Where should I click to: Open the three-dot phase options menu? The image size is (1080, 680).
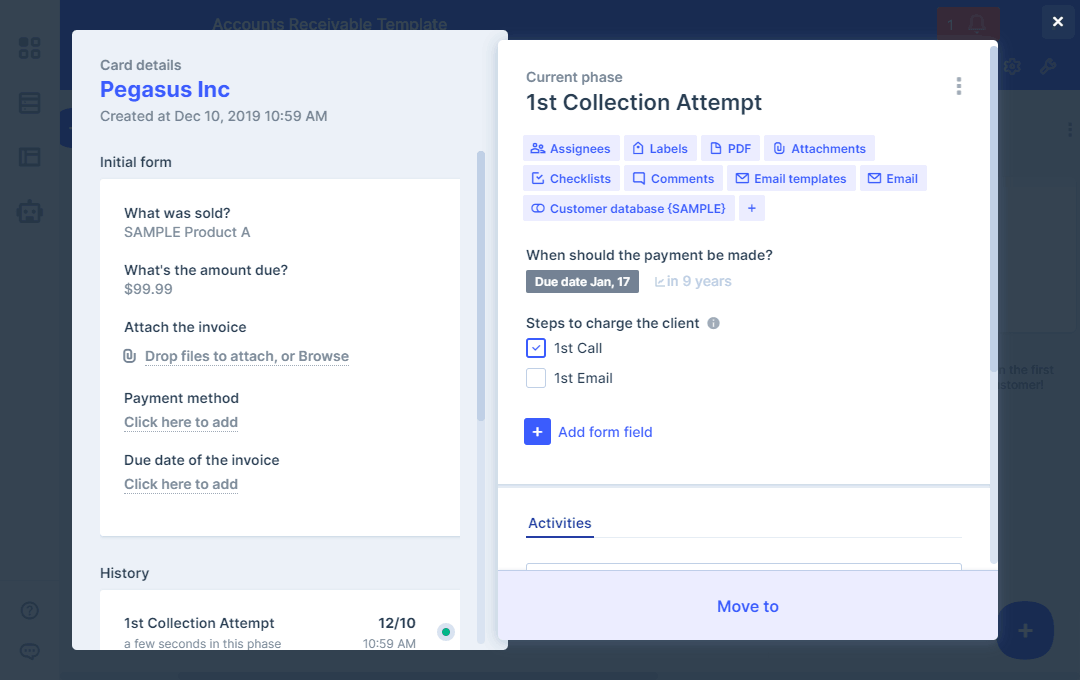point(958,86)
